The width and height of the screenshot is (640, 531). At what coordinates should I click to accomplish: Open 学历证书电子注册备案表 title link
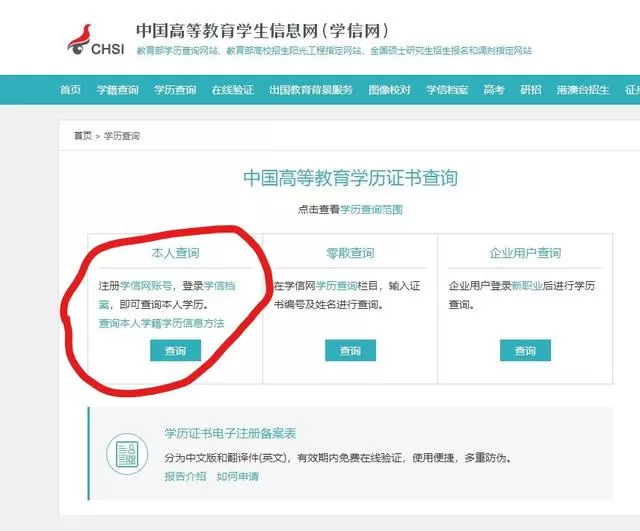point(230,433)
